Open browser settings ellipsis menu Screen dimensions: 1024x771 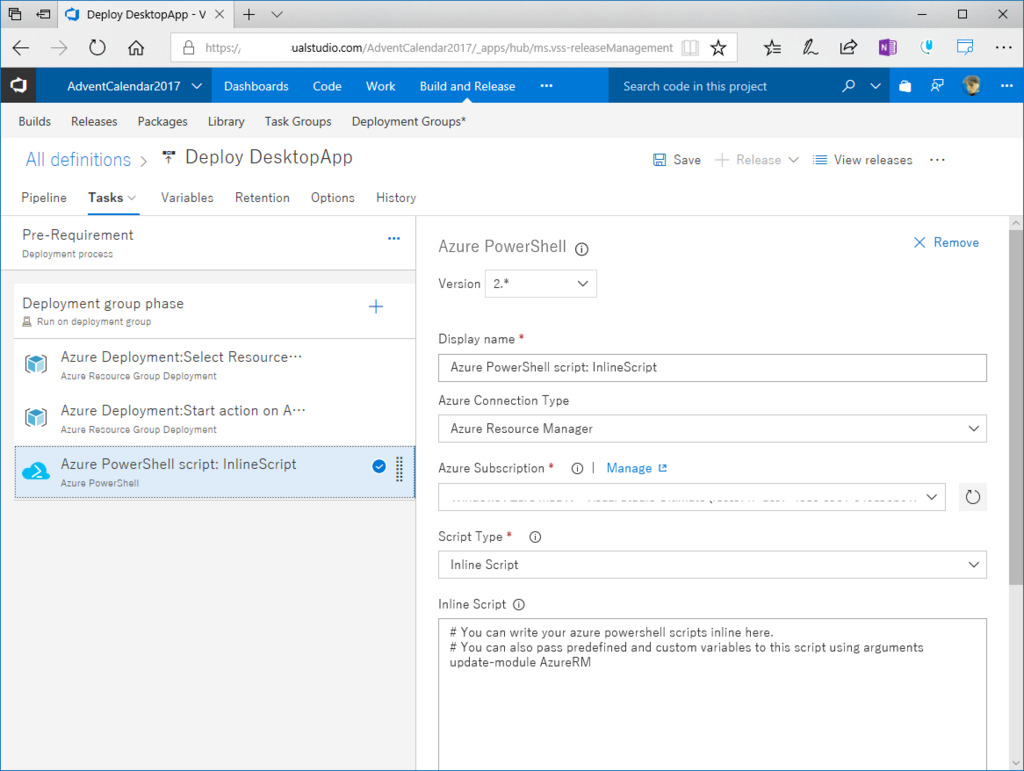1004,48
